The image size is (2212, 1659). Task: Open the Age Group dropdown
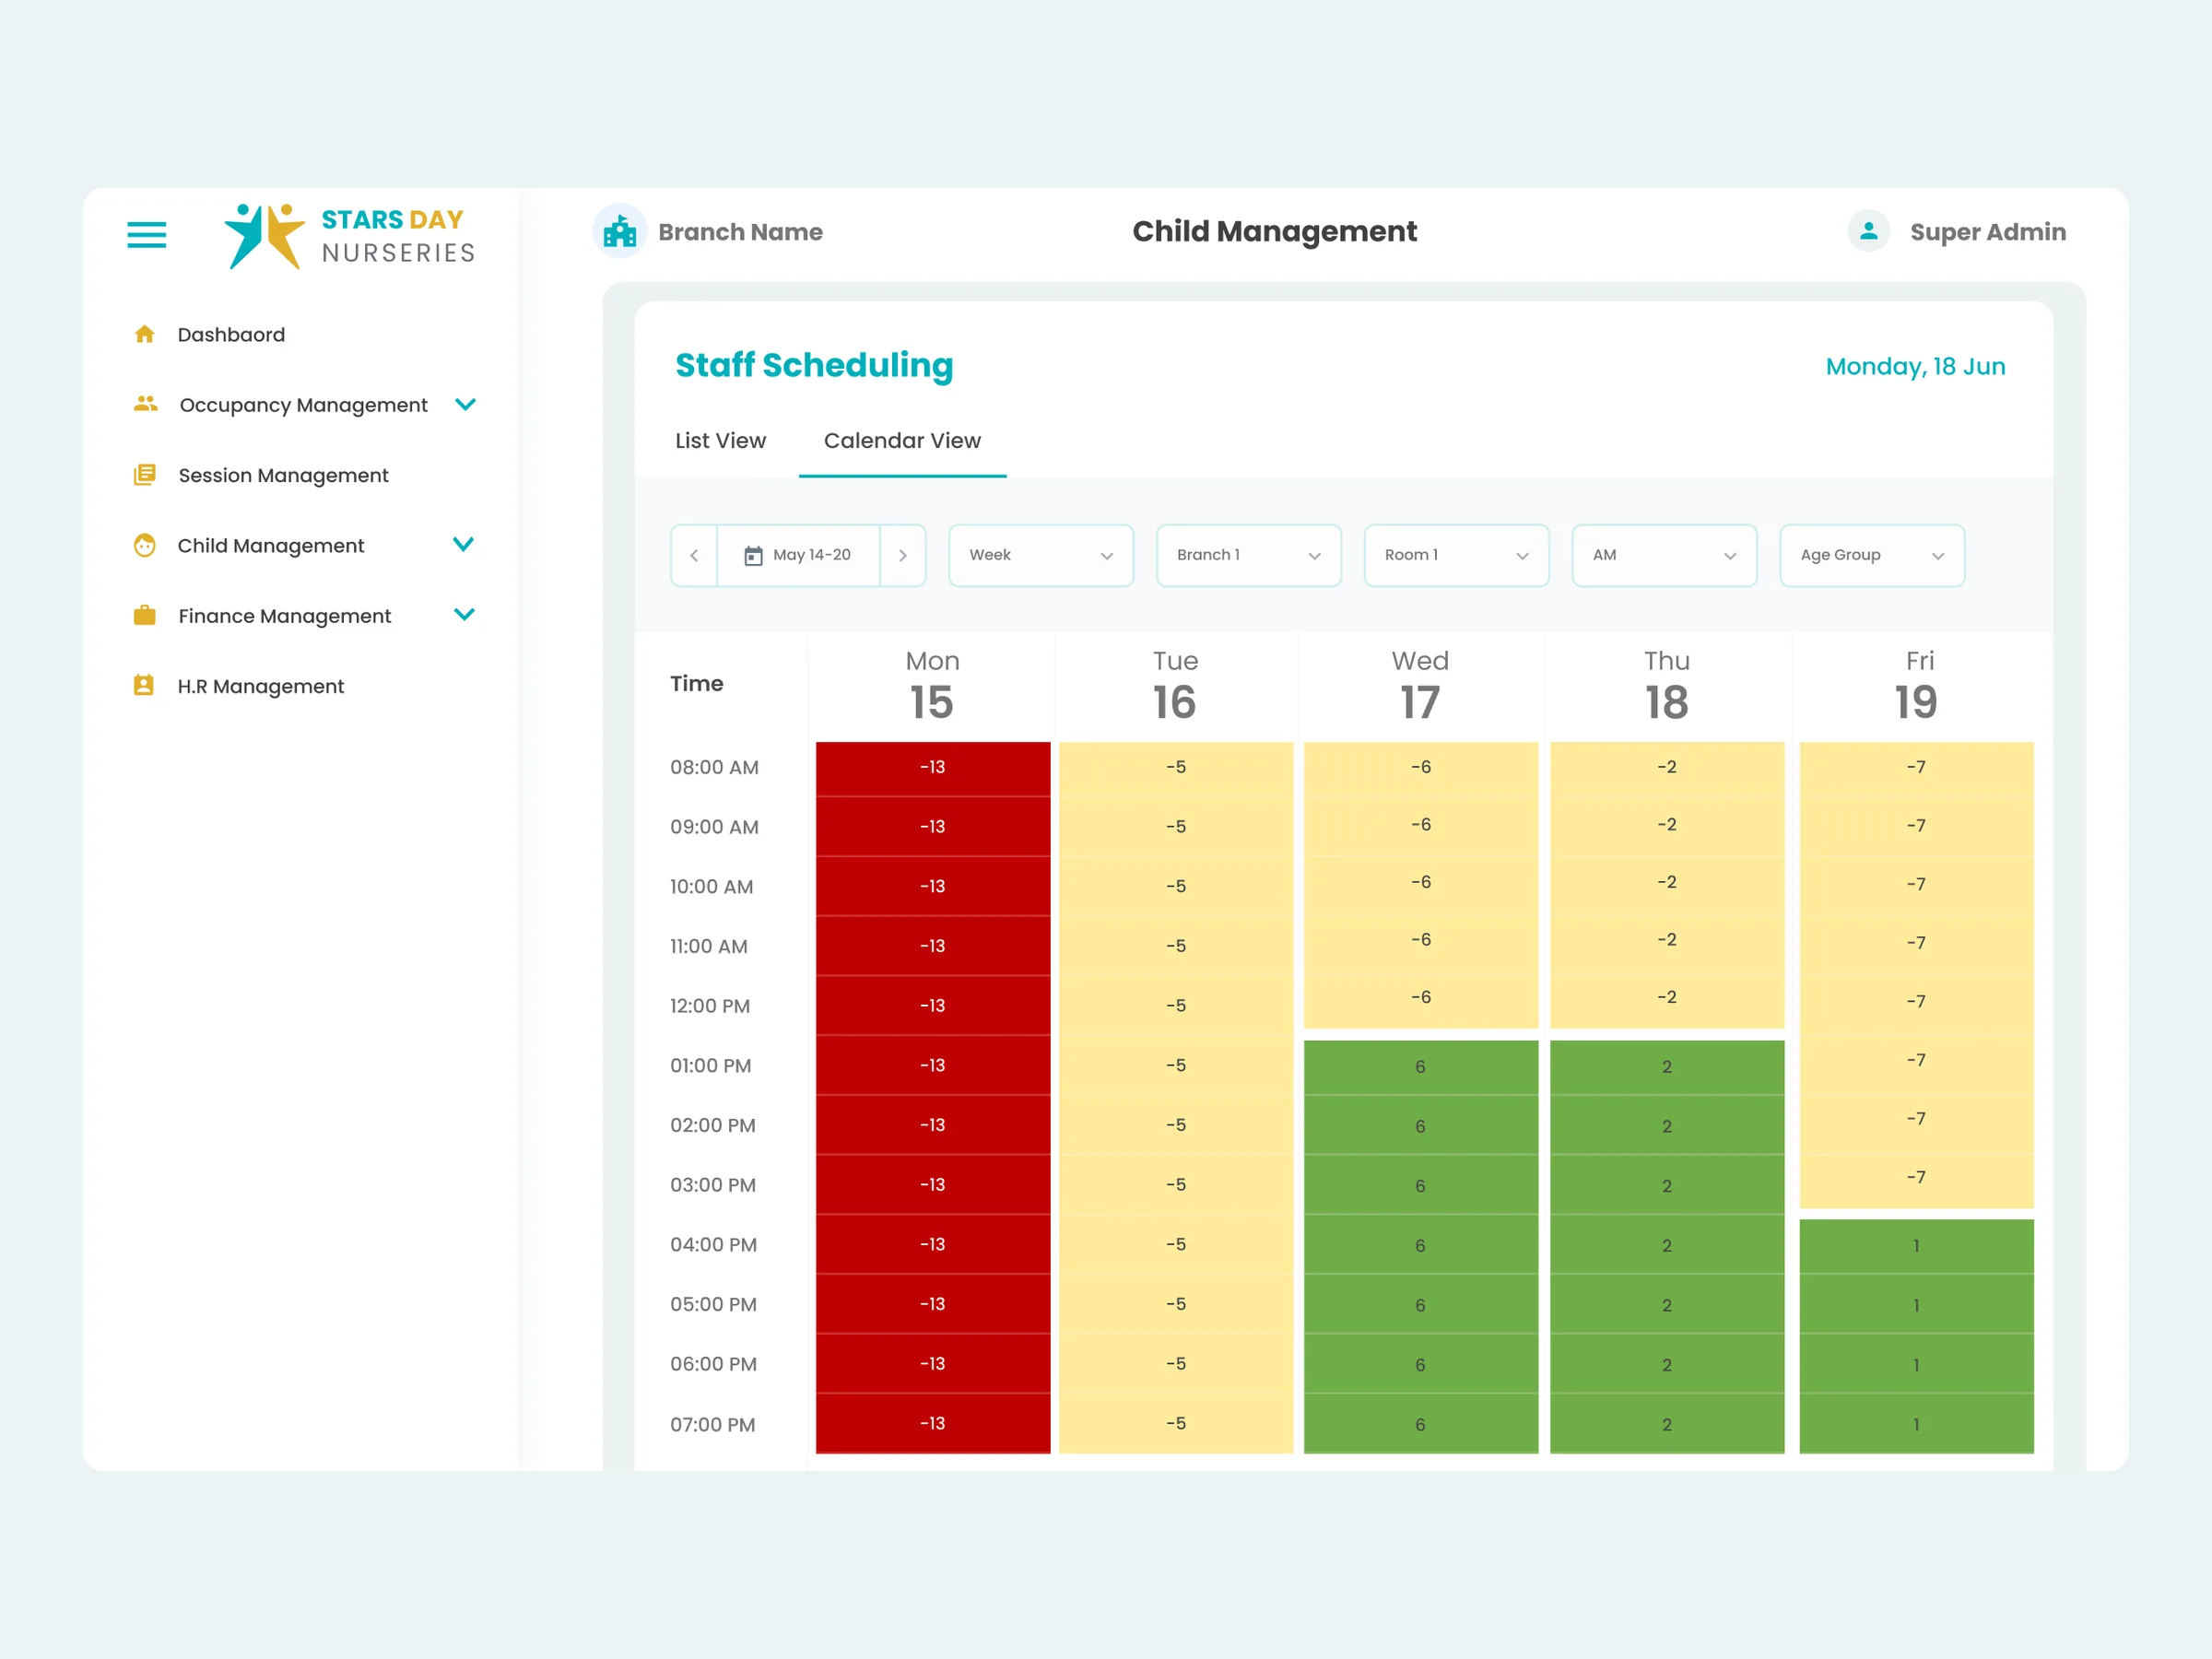coord(1873,555)
